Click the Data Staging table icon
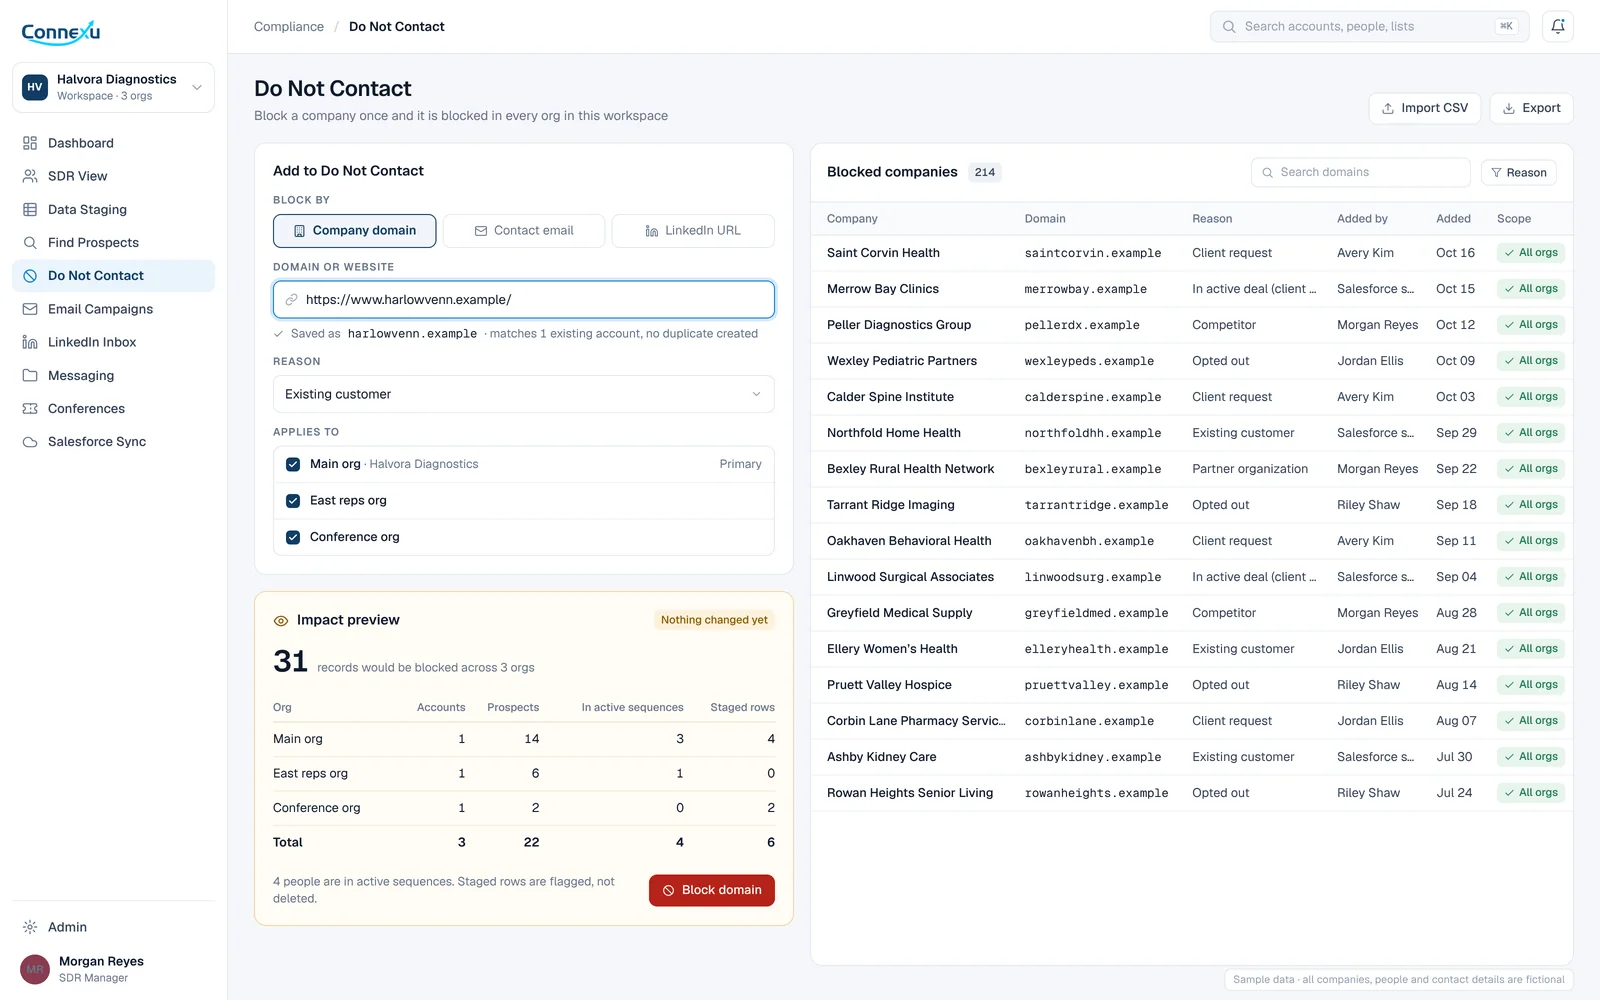Image resolution: width=1600 pixels, height=1000 pixels. point(30,209)
